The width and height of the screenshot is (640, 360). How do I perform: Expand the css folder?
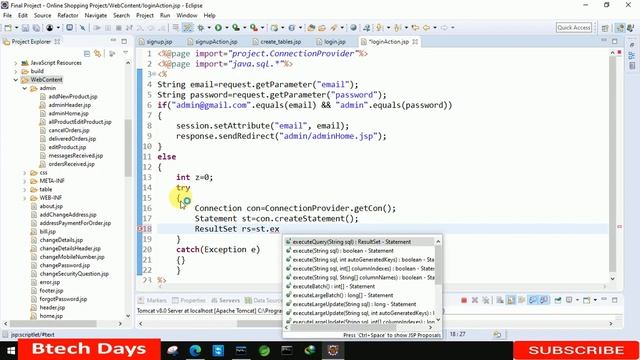24,173
